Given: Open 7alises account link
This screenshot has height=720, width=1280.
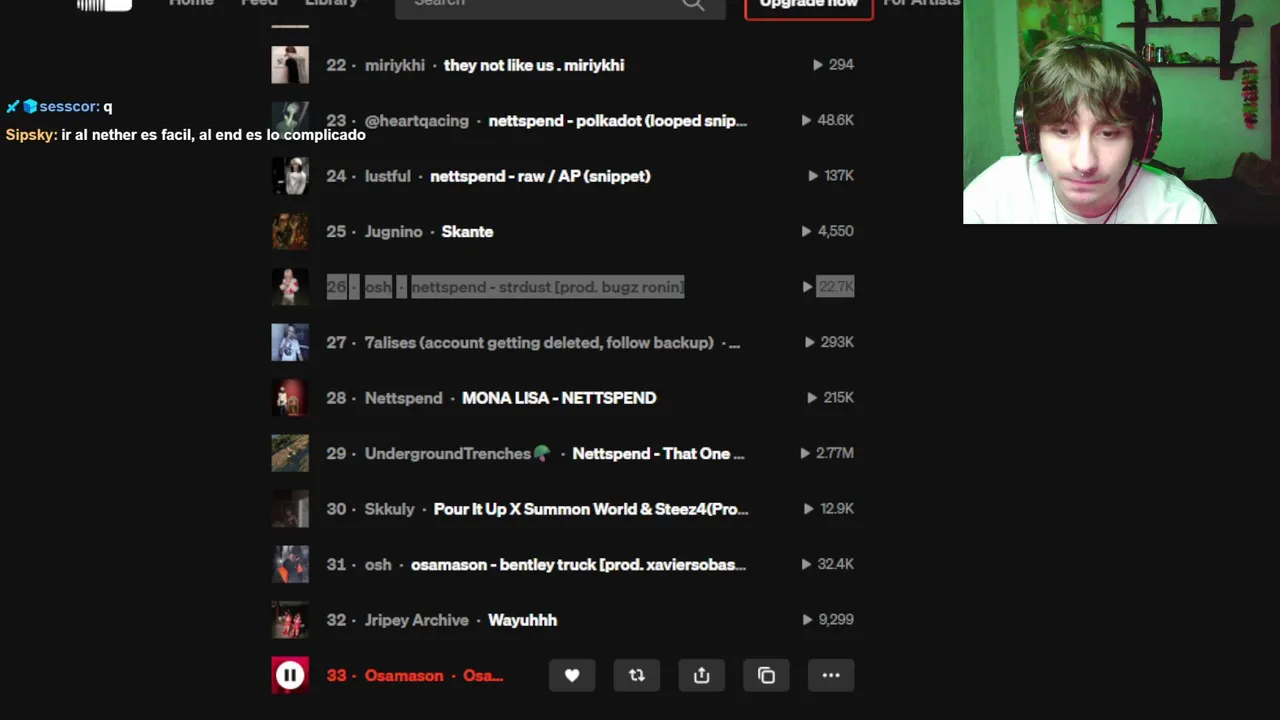Looking at the screenshot, I should coord(539,342).
